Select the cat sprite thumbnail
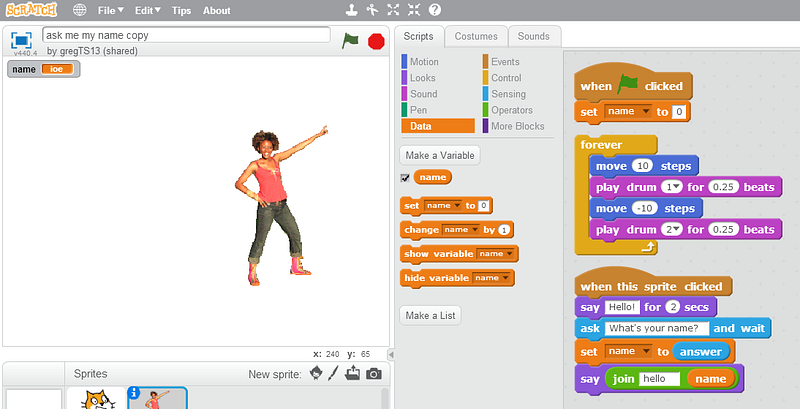 [96, 399]
